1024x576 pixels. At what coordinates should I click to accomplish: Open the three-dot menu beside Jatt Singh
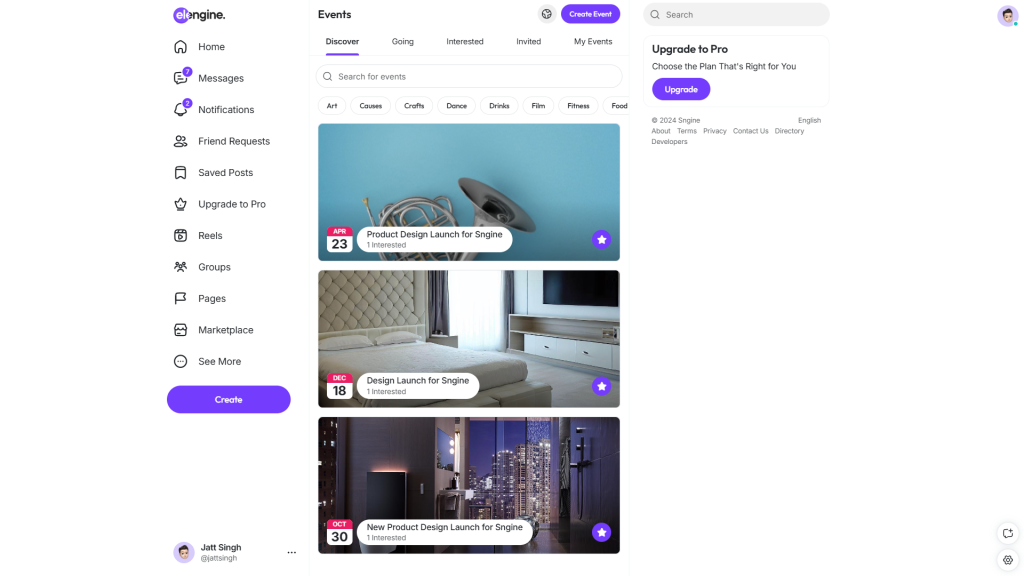pyautogui.click(x=292, y=552)
